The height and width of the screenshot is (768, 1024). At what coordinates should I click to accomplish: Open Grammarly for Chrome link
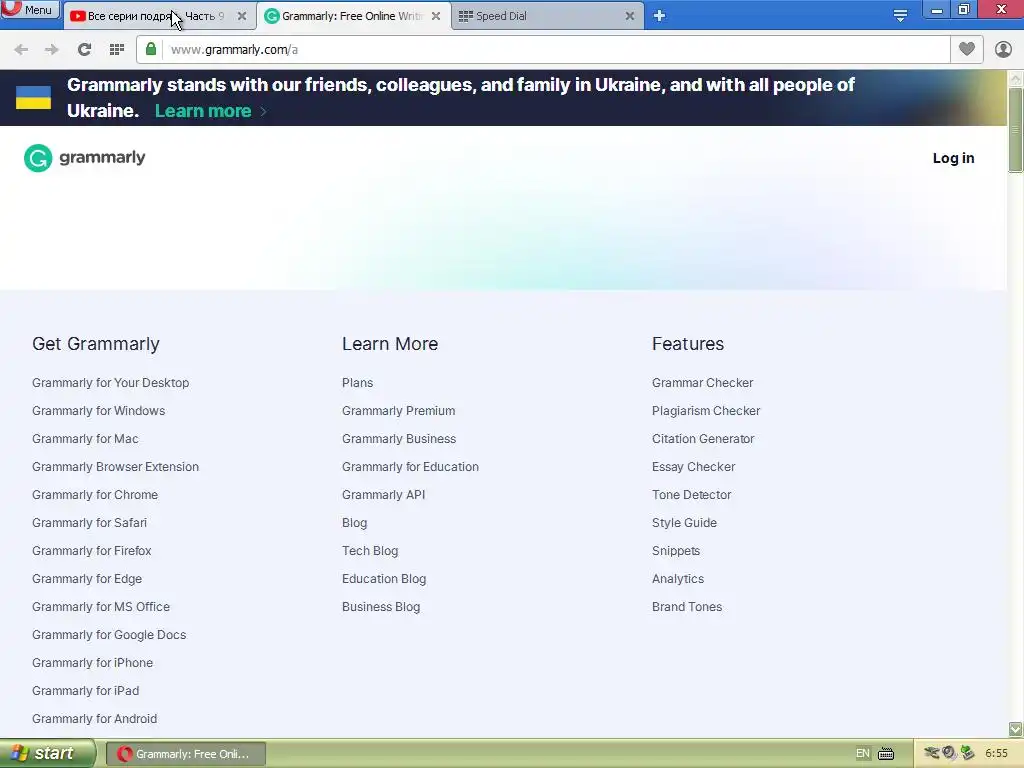point(95,495)
